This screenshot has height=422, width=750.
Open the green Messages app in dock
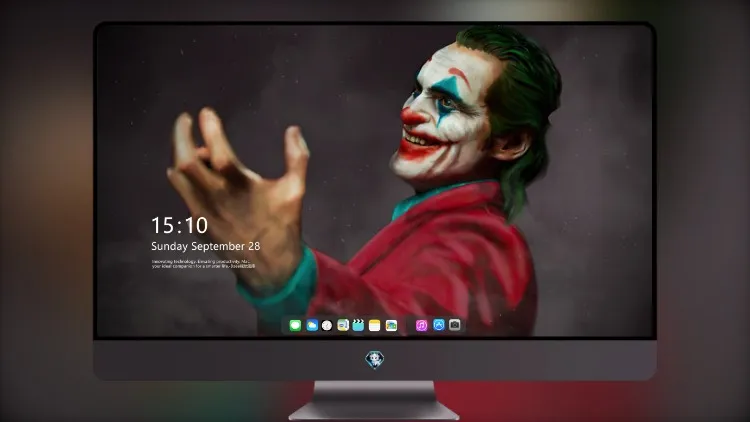[x=295, y=325]
